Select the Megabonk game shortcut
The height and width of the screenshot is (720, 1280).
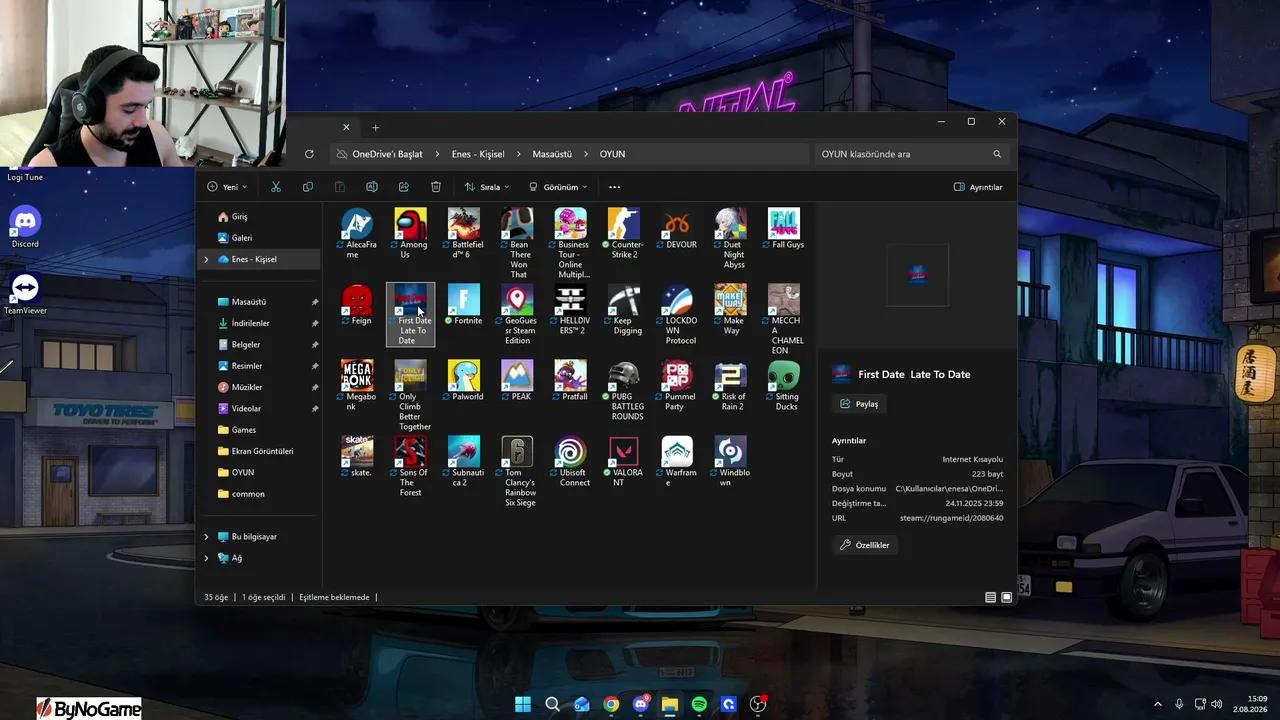[x=357, y=386]
